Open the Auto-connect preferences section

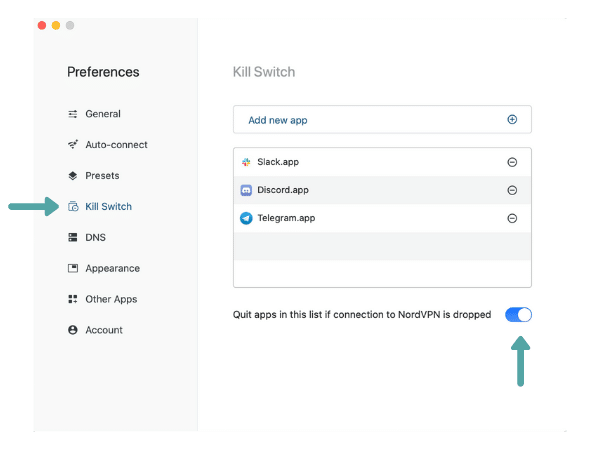pyautogui.click(x=116, y=145)
